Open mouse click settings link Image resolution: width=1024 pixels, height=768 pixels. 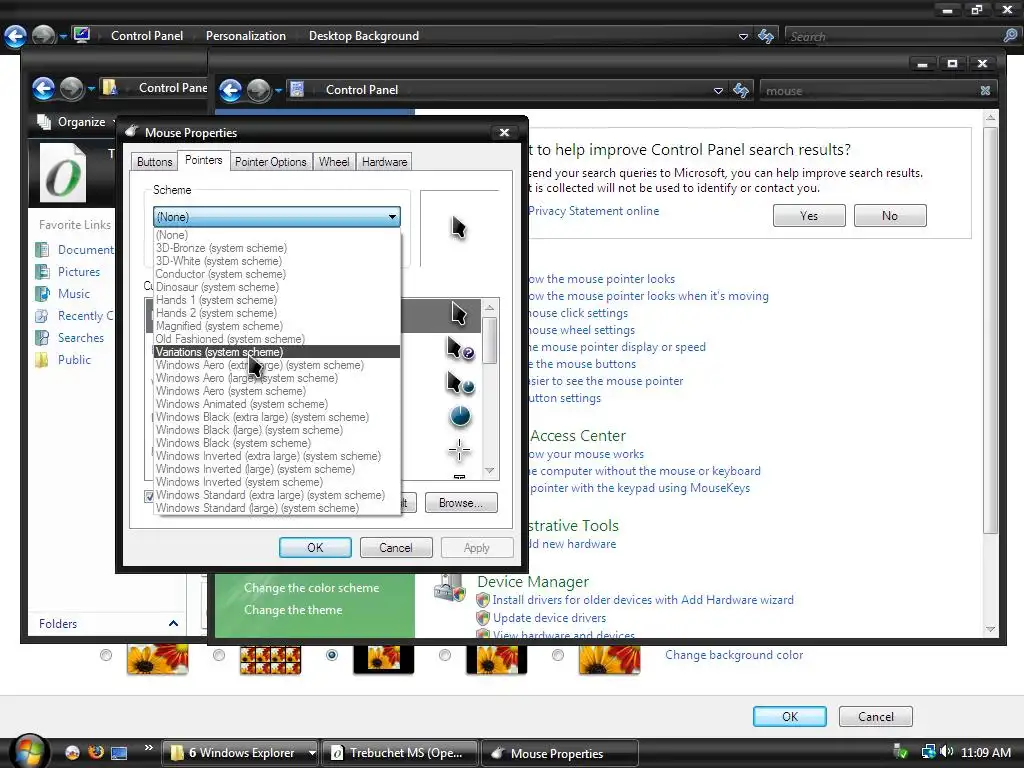[x=578, y=313]
